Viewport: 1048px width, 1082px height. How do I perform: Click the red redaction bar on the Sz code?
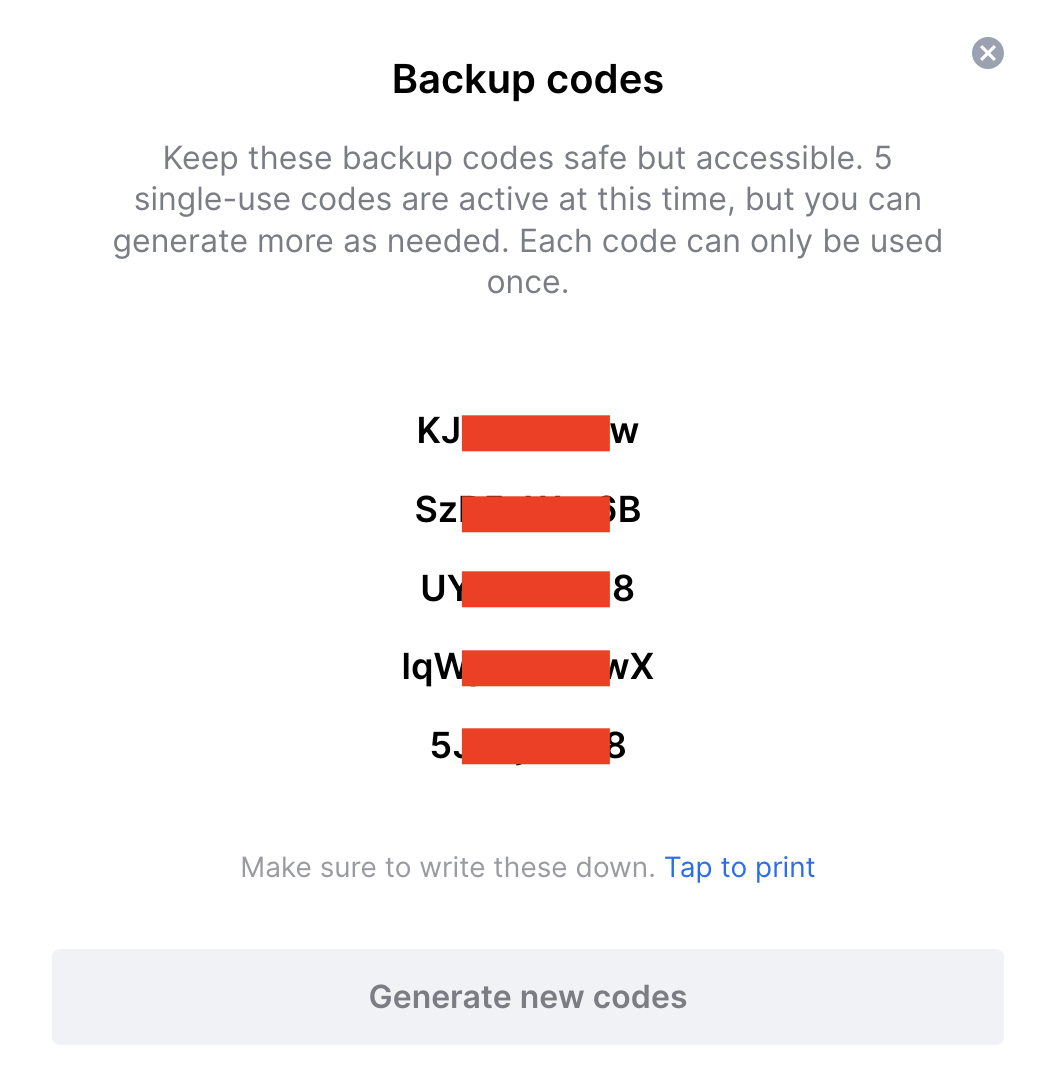tap(536, 511)
